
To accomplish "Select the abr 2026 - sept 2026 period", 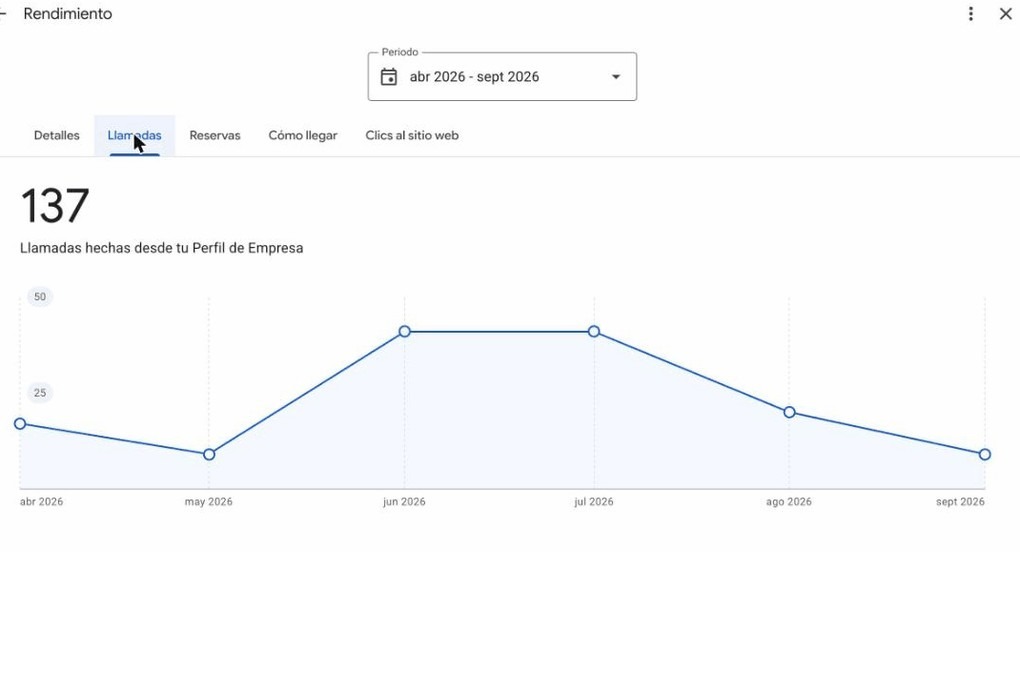I will tap(502, 77).
